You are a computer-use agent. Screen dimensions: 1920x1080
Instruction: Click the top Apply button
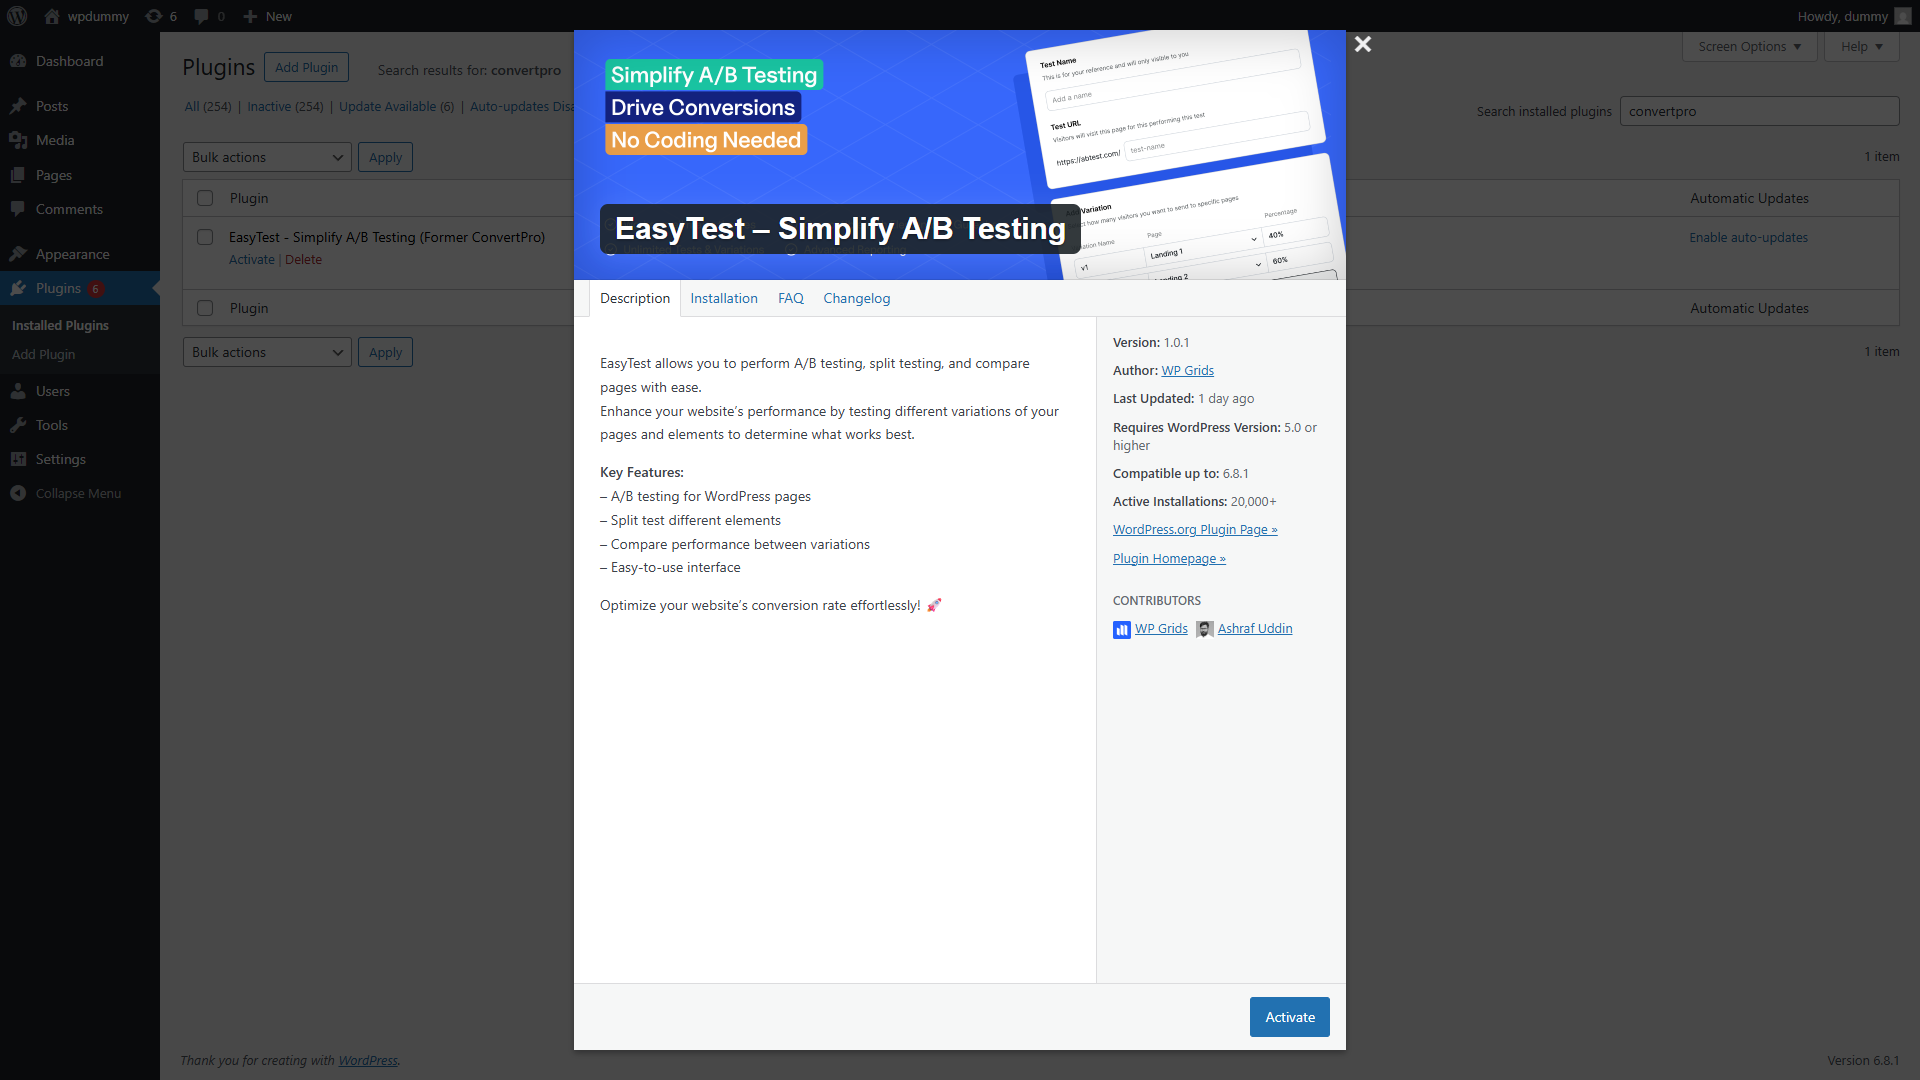click(385, 157)
